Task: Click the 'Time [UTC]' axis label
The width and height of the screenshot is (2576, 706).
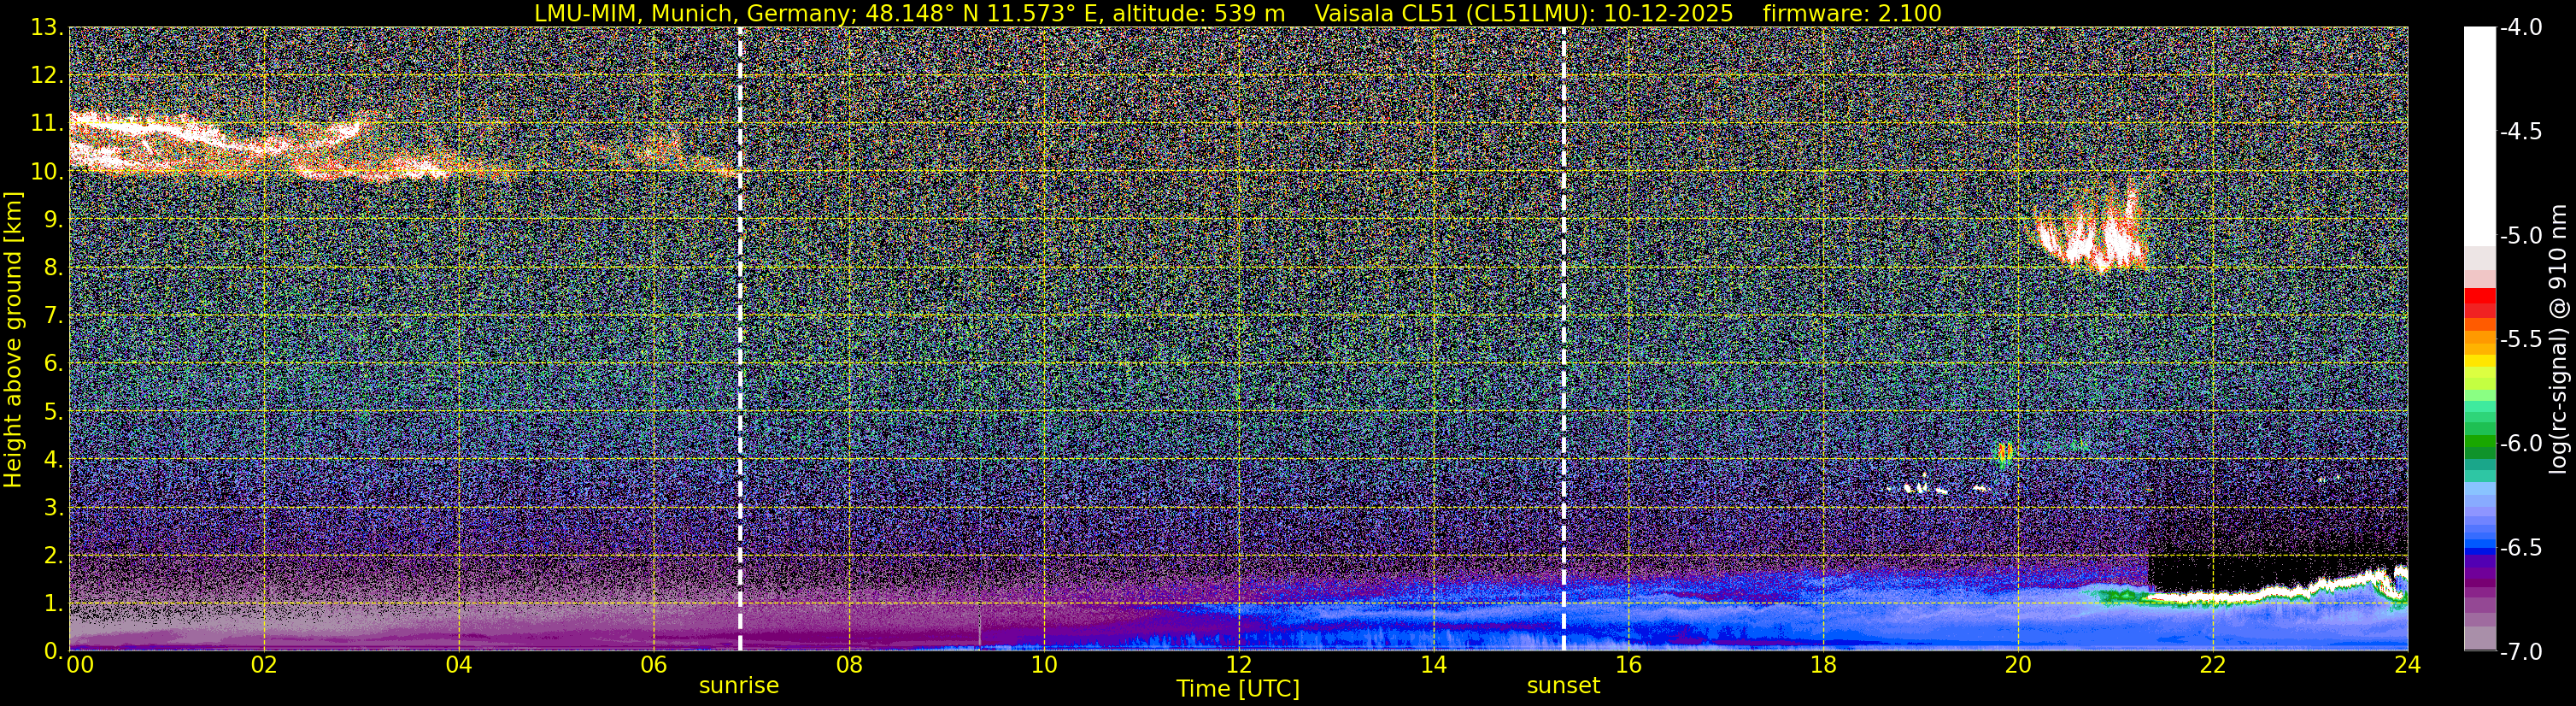Action: 1238,688
